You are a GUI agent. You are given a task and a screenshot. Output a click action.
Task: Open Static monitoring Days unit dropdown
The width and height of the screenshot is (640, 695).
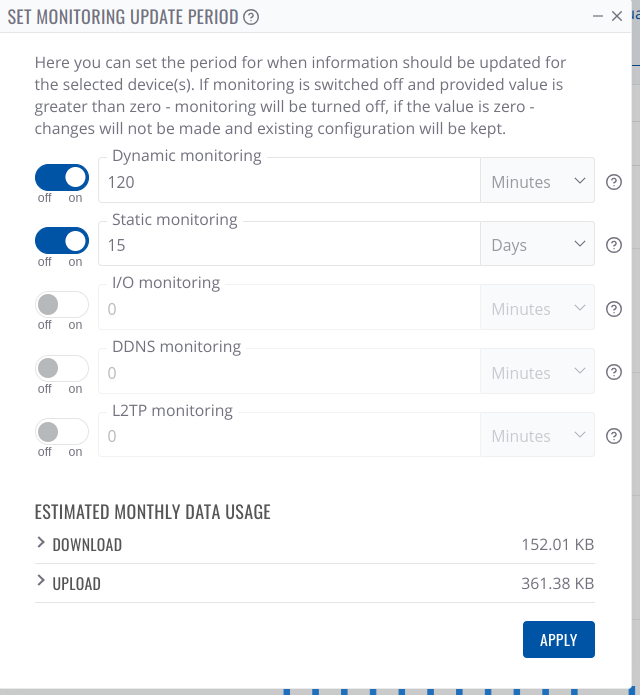538,245
